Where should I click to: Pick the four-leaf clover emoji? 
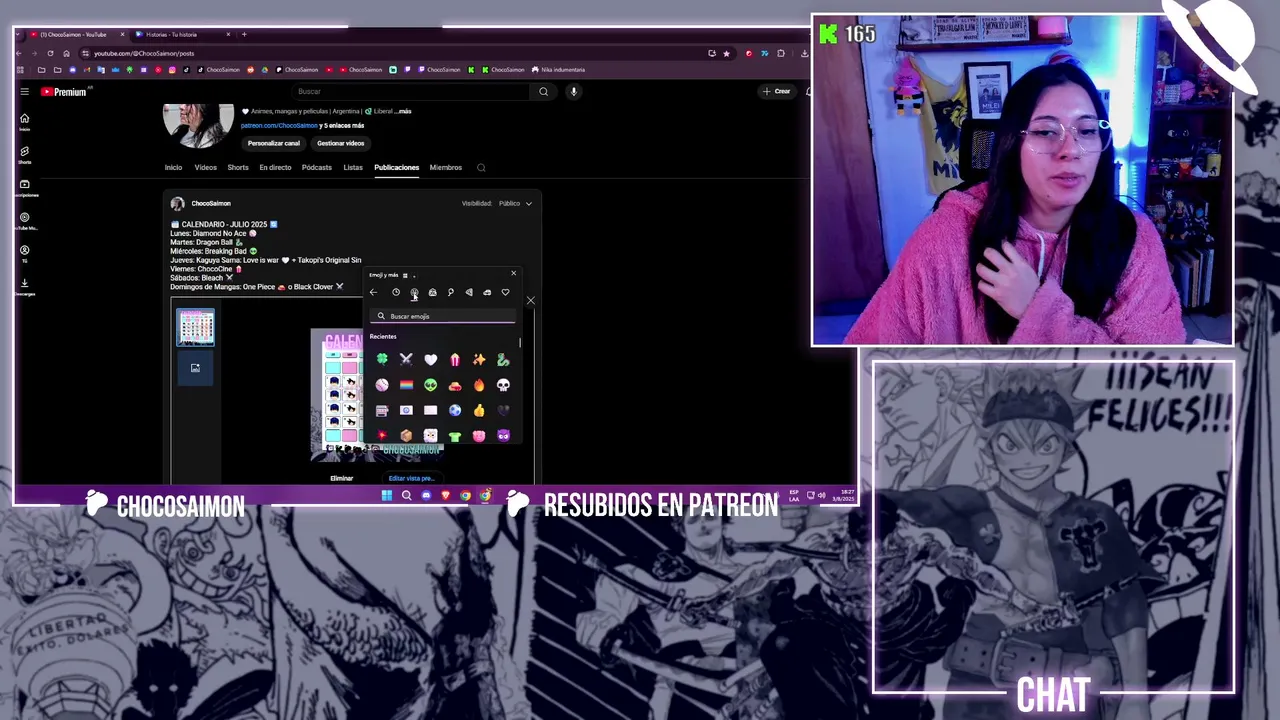pos(382,360)
